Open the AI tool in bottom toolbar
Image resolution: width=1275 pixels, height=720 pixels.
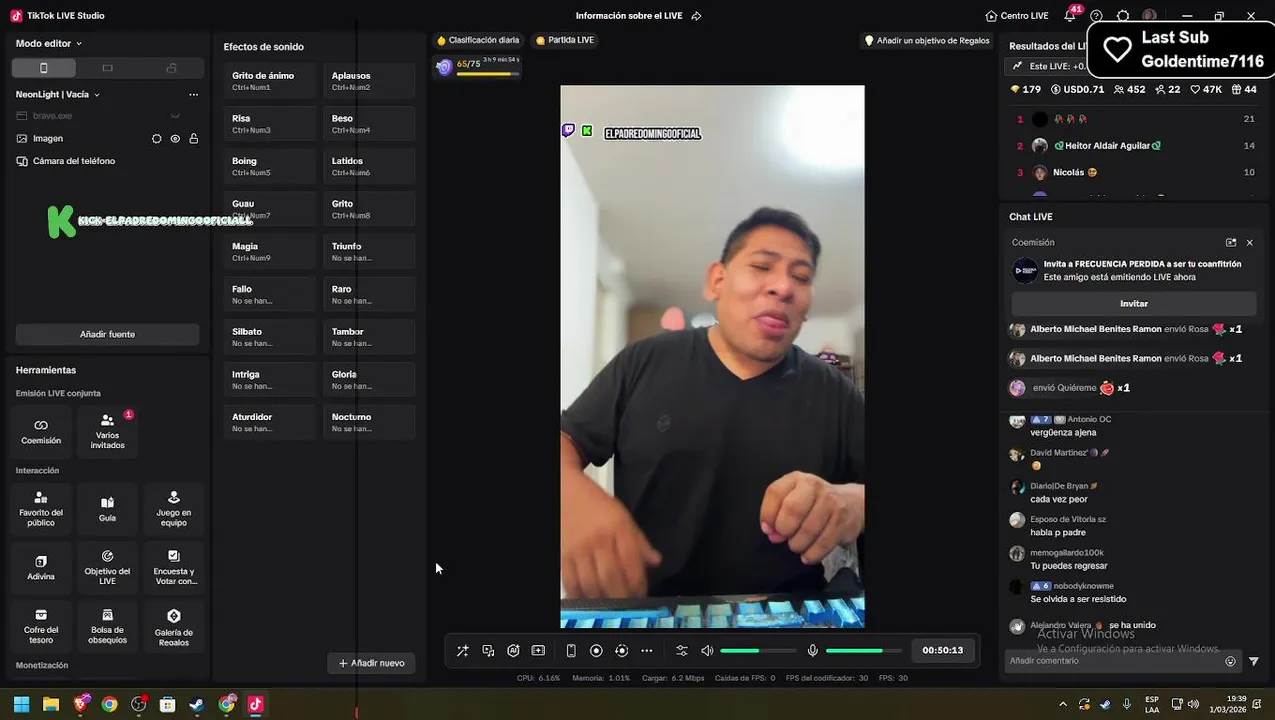click(513, 651)
